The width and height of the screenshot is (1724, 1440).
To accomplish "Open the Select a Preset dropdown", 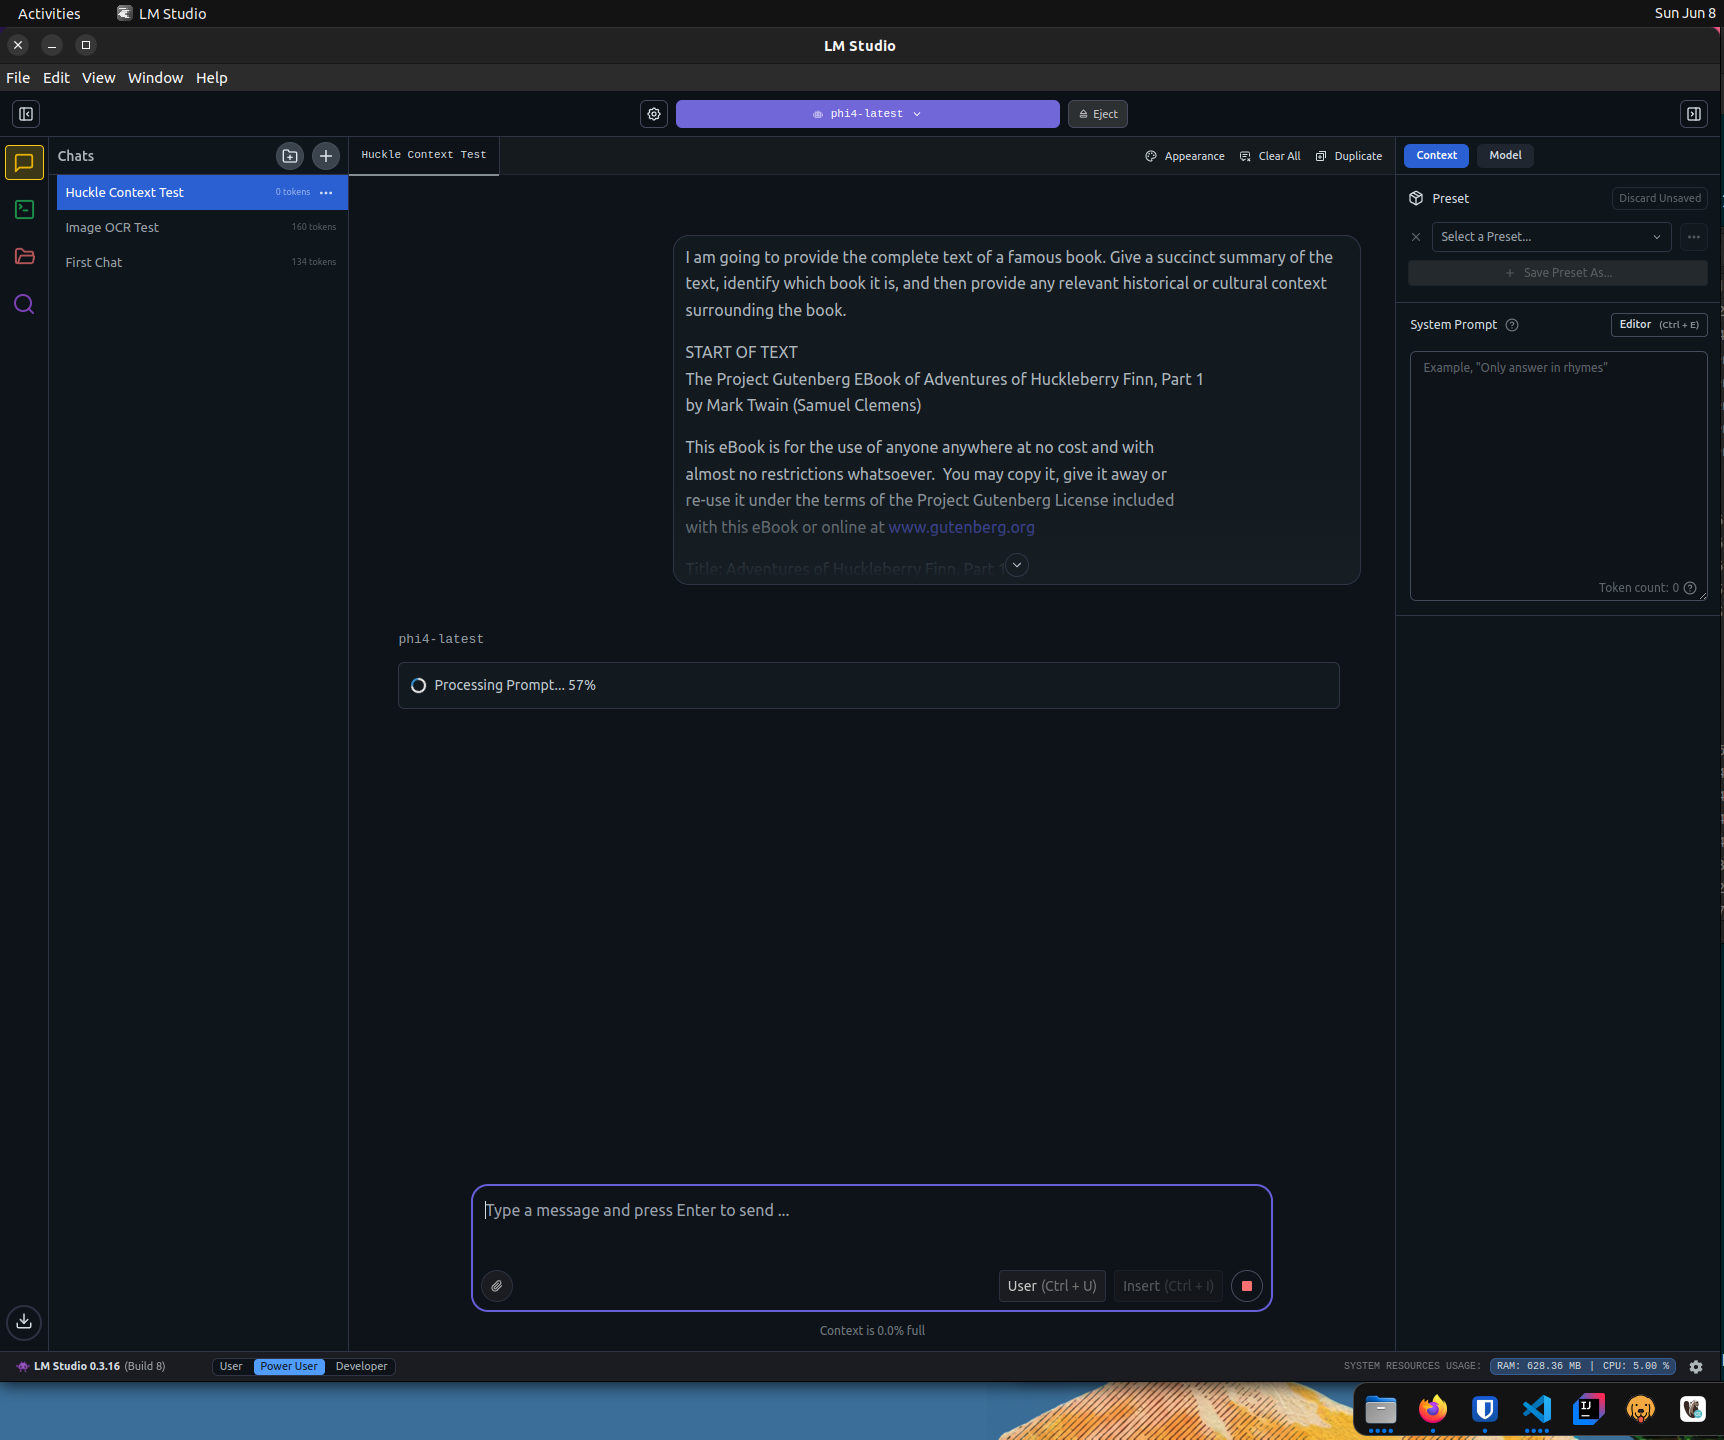I will 1550,237.
